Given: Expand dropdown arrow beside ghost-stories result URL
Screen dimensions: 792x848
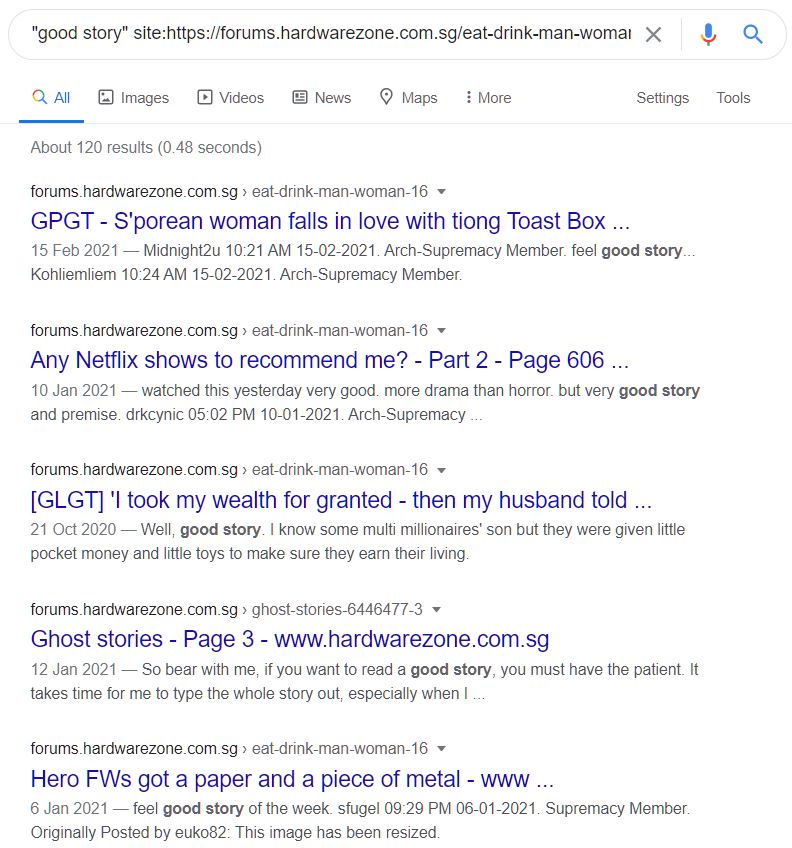Looking at the screenshot, I should (437, 610).
